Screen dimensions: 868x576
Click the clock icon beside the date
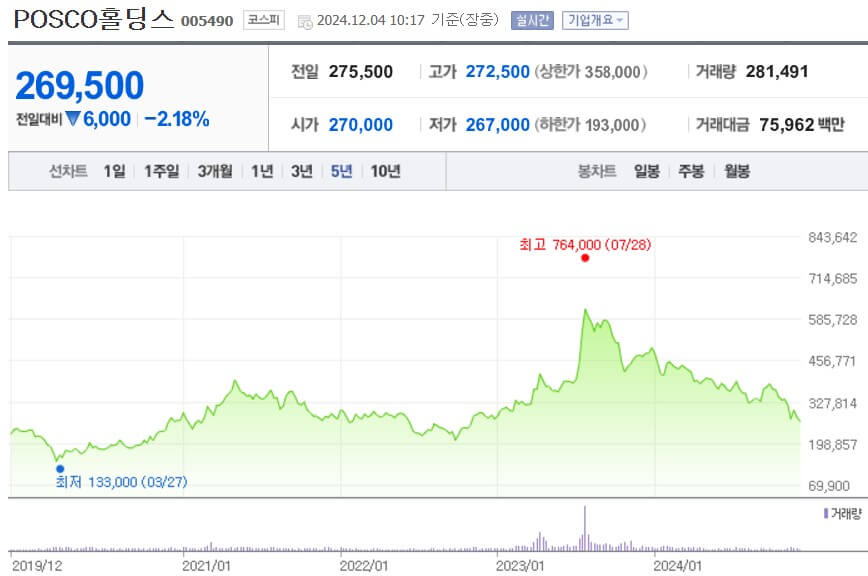tap(305, 22)
